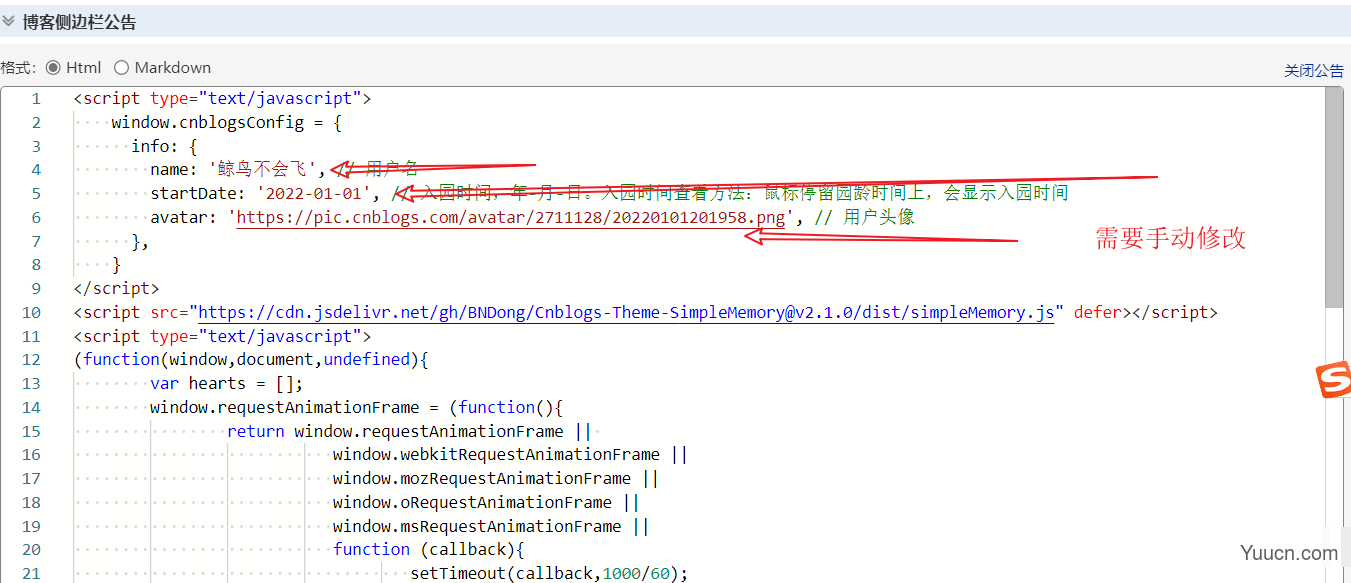
Task: Select the Html format radio button
Action: click(53, 68)
